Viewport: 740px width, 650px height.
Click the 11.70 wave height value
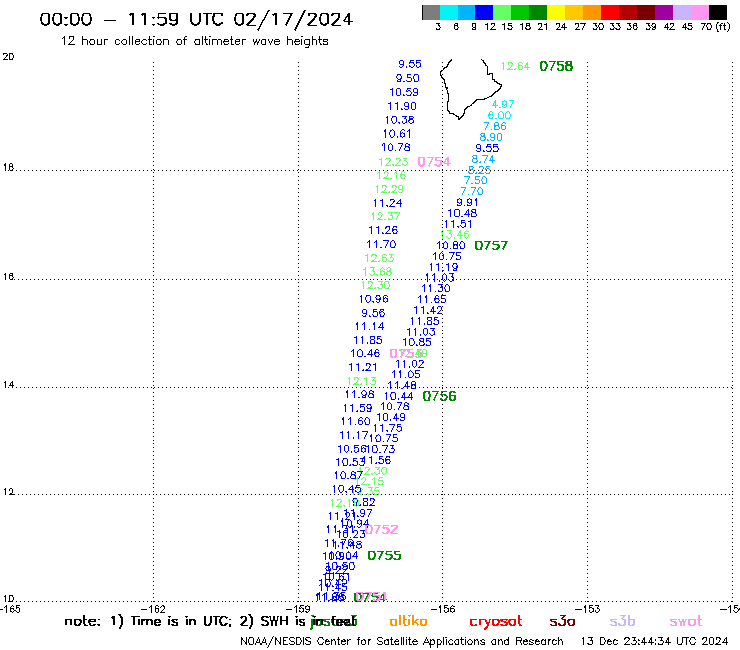click(x=381, y=244)
